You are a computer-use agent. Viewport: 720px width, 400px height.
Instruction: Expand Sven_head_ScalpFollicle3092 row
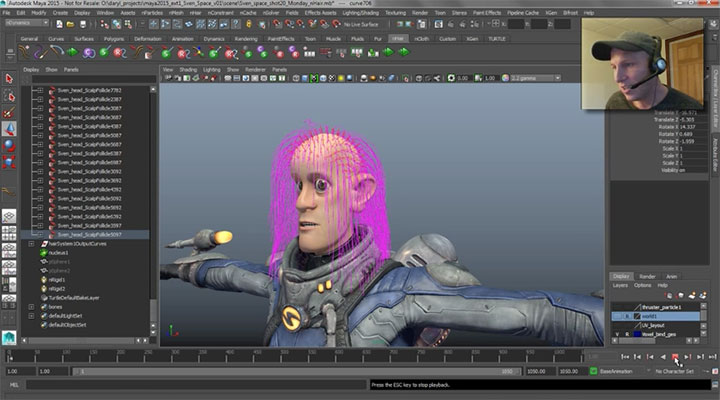tap(40, 172)
